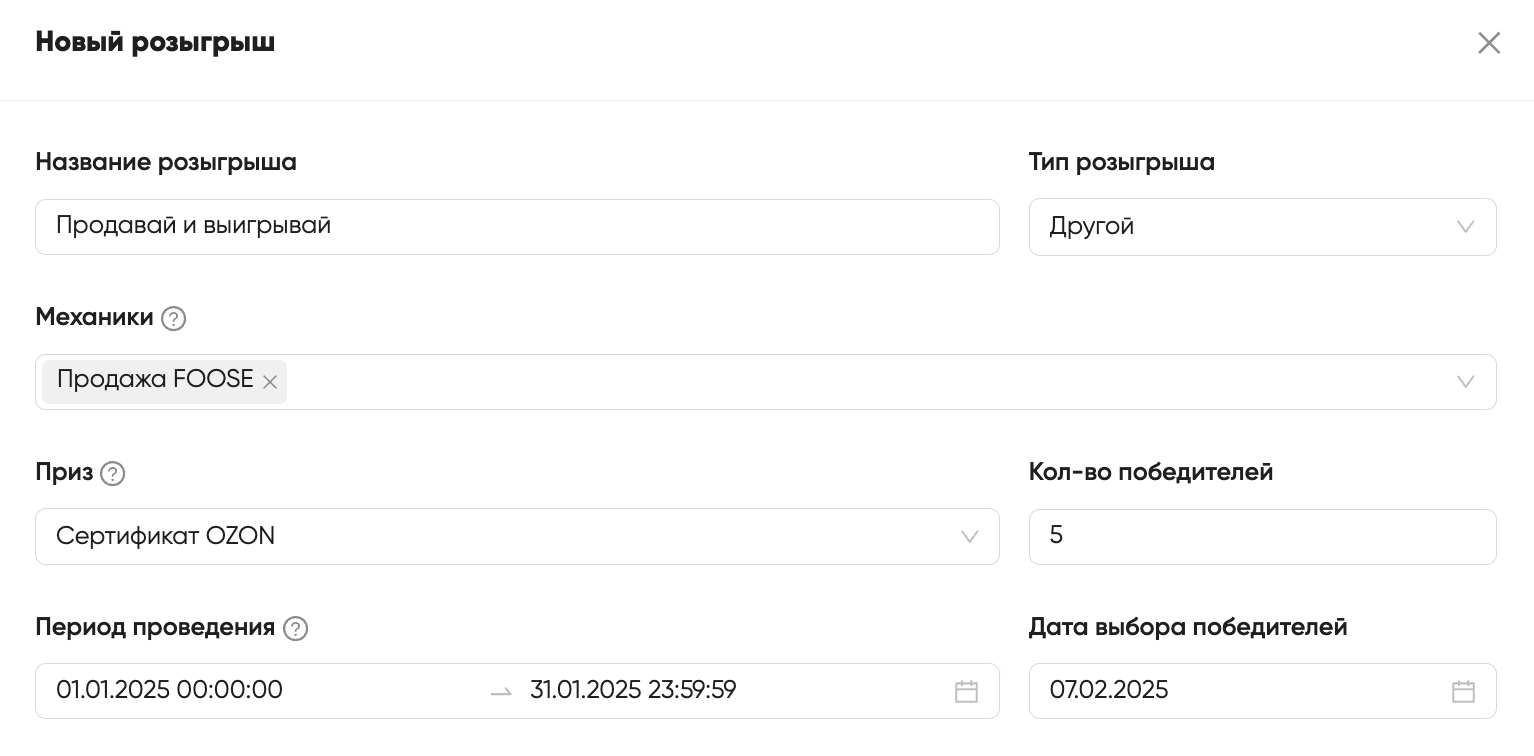
Task: Select the end date 31.01.2025 23:59:59
Action: (x=633, y=690)
